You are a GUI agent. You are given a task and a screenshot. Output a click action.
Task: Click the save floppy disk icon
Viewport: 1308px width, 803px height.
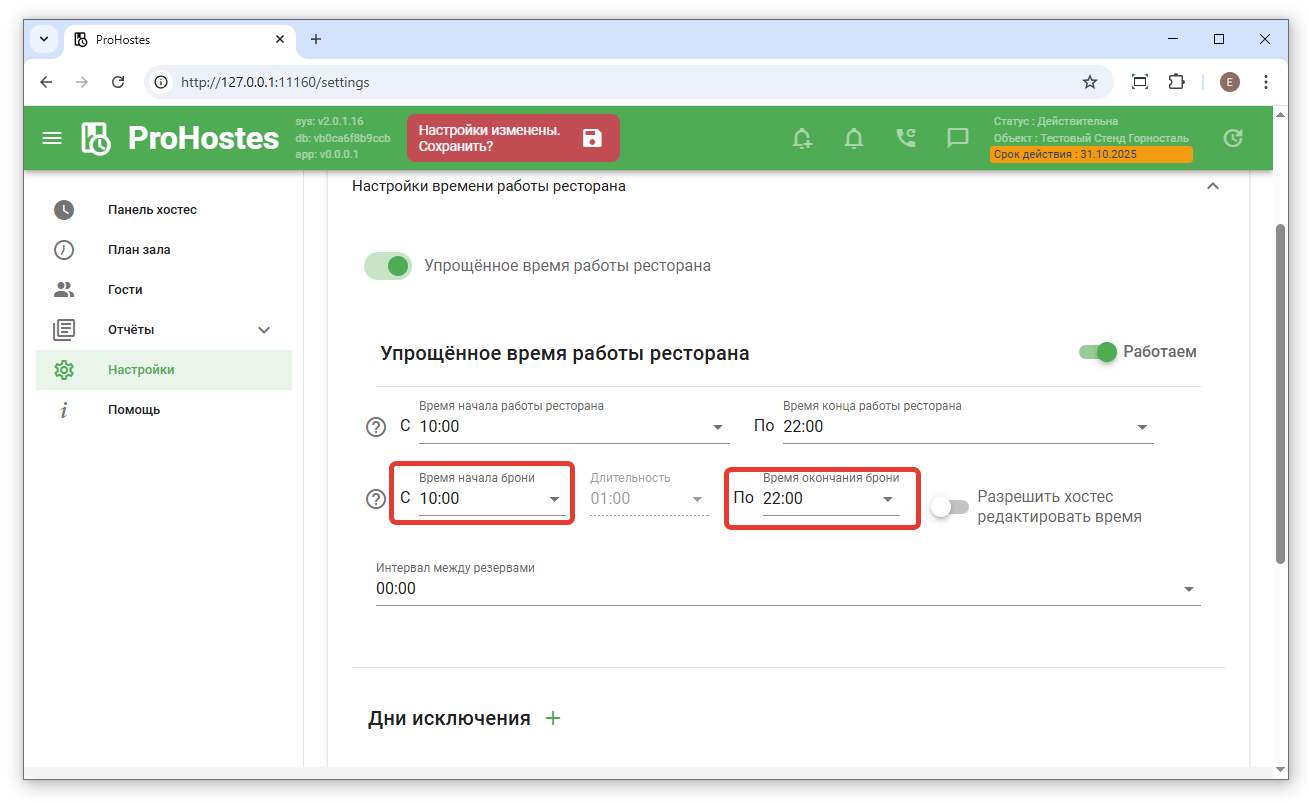[x=592, y=138]
